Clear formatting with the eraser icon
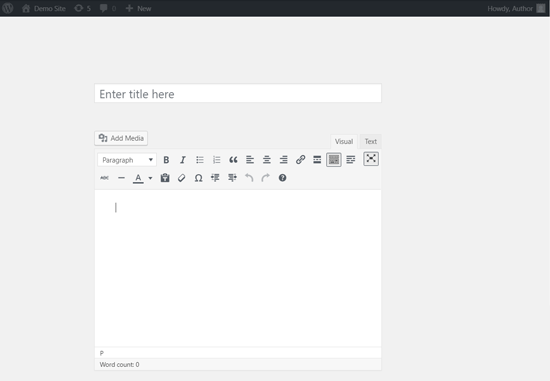The width and height of the screenshot is (550, 381). pyautogui.click(x=182, y=178)
